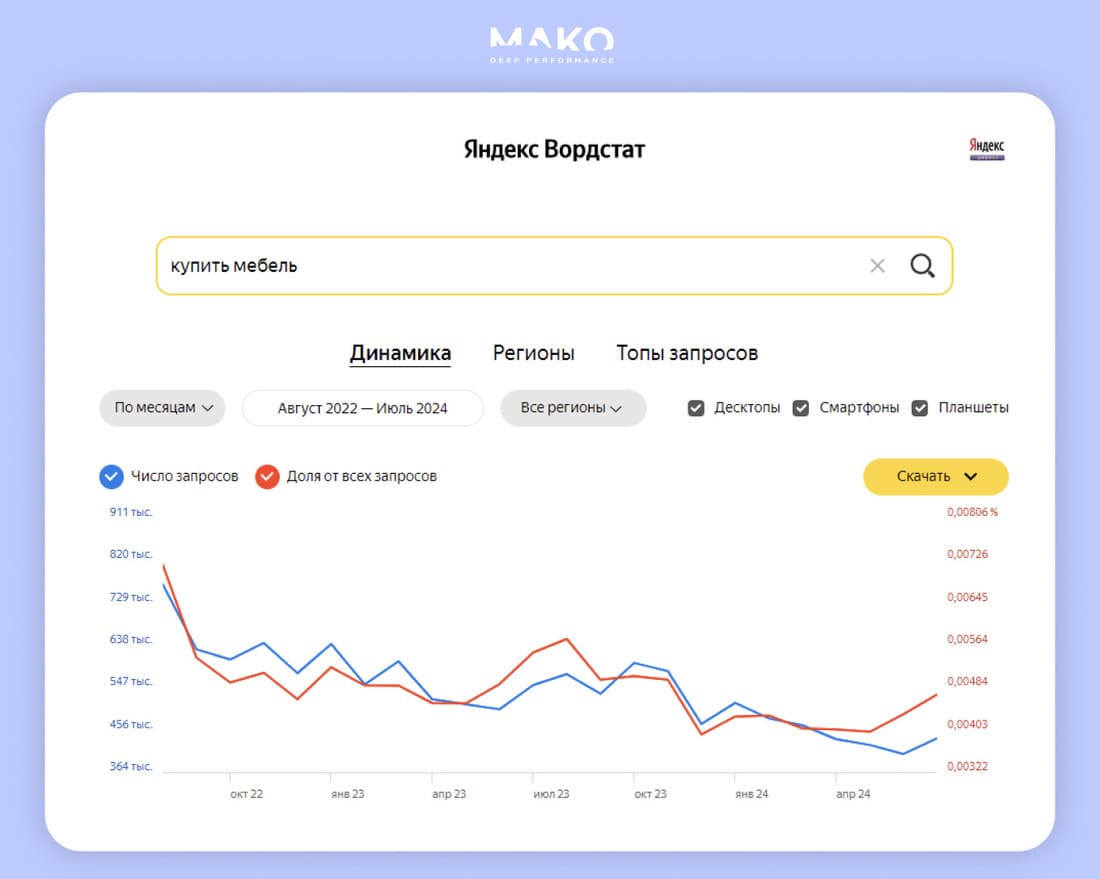The height and width of the screenshot is (879, 1100).
Task: Click the 0,00645 axis label
Action: click(967, 597)
